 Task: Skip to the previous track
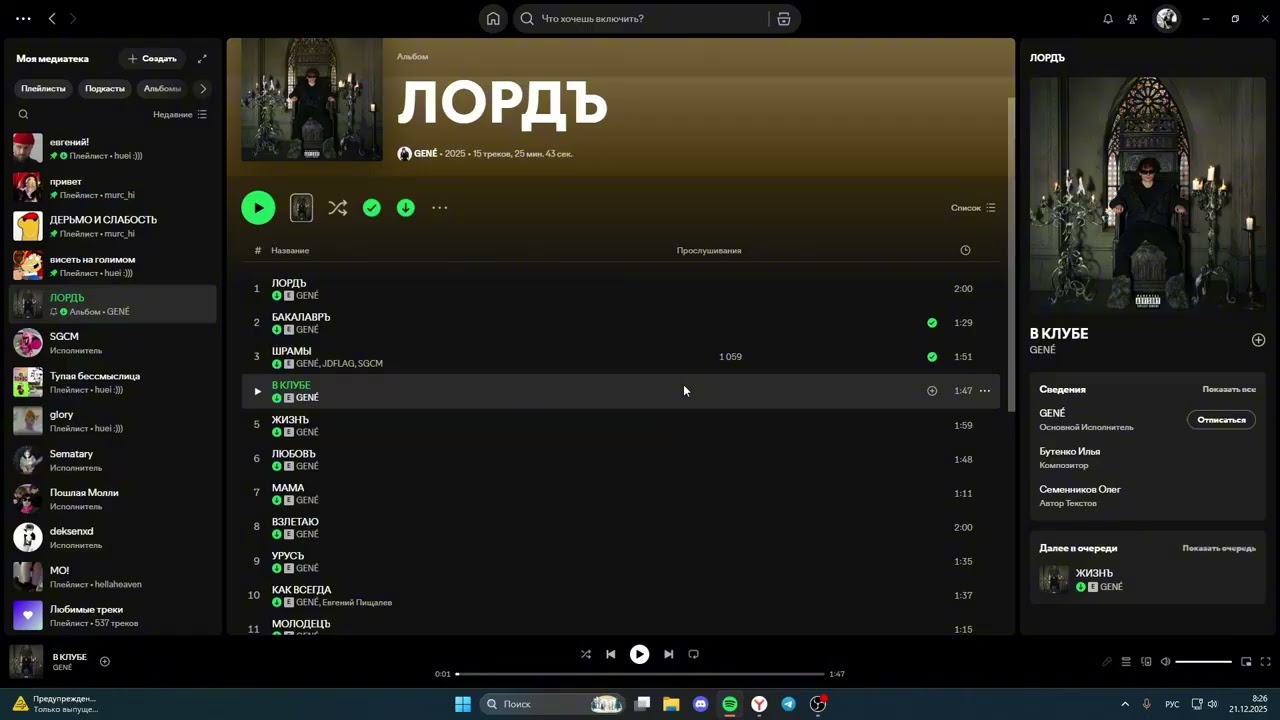tap(610, 654)
